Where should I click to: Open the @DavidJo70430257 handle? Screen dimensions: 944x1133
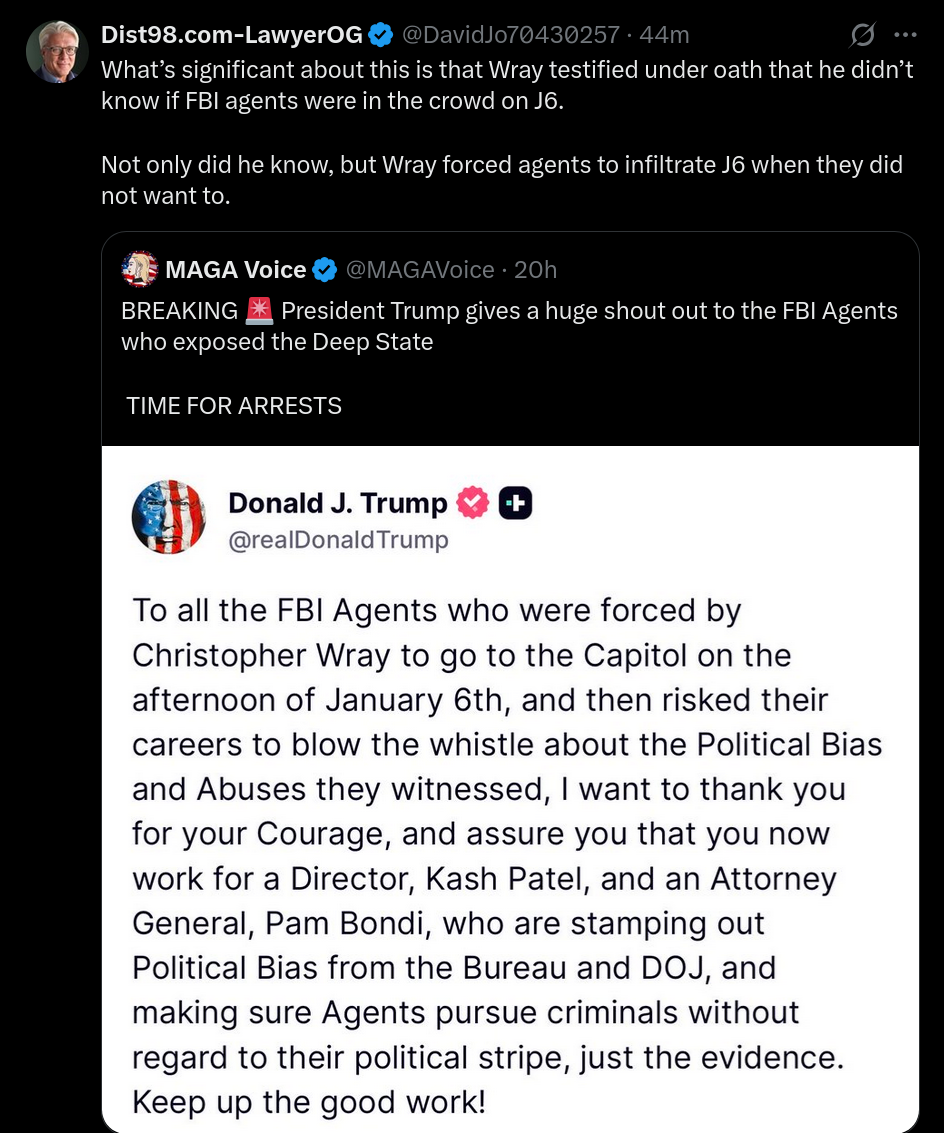[510, 35]
